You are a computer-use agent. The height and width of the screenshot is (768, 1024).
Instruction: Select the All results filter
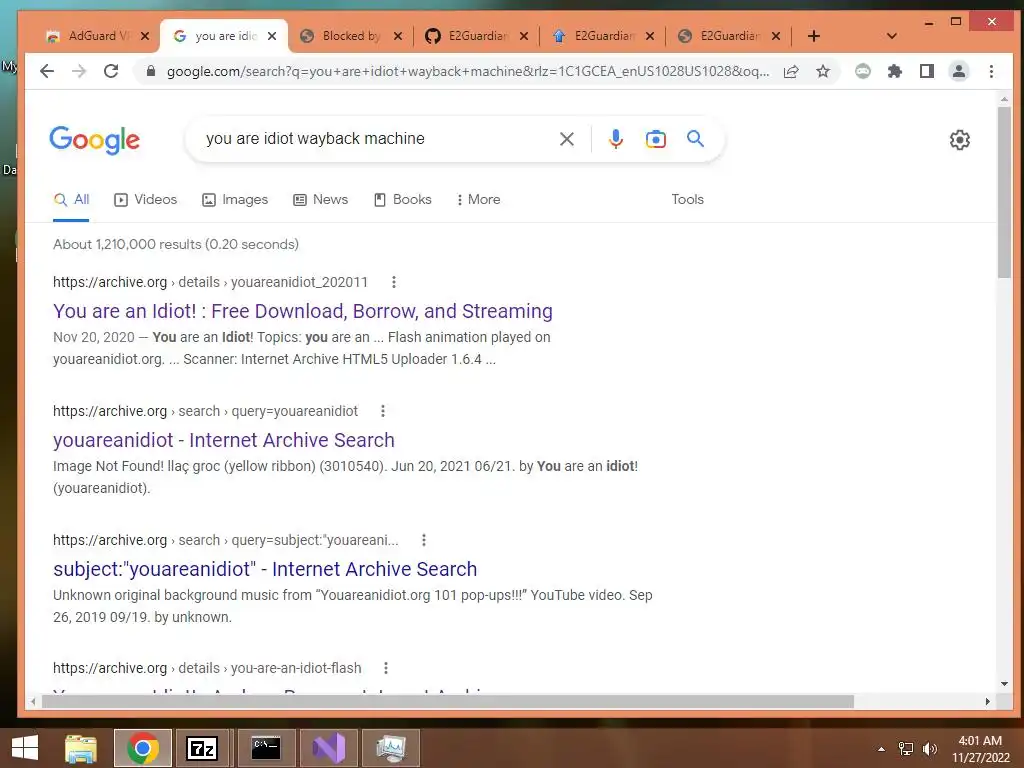(x=71, y=200)
